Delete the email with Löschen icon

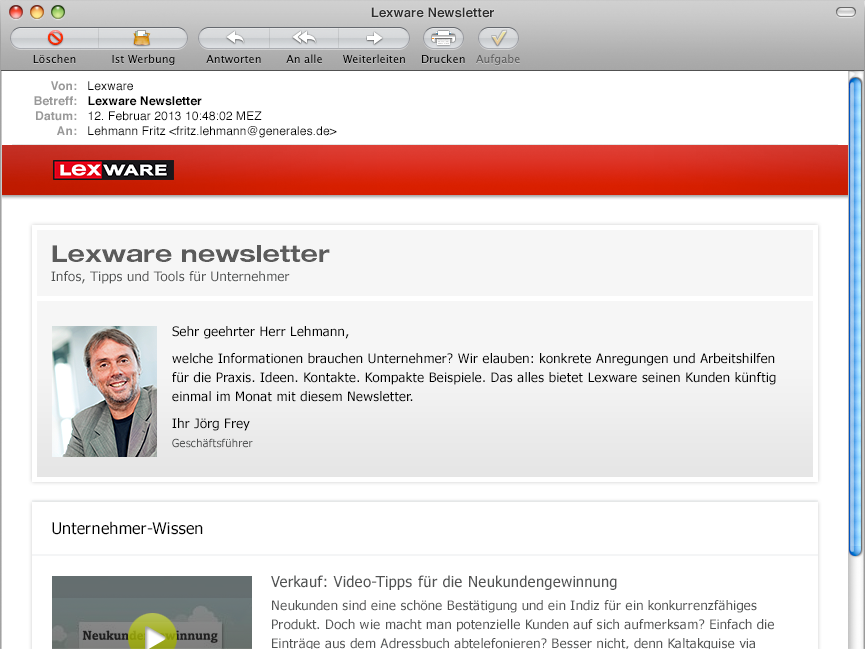coord(55,38)
